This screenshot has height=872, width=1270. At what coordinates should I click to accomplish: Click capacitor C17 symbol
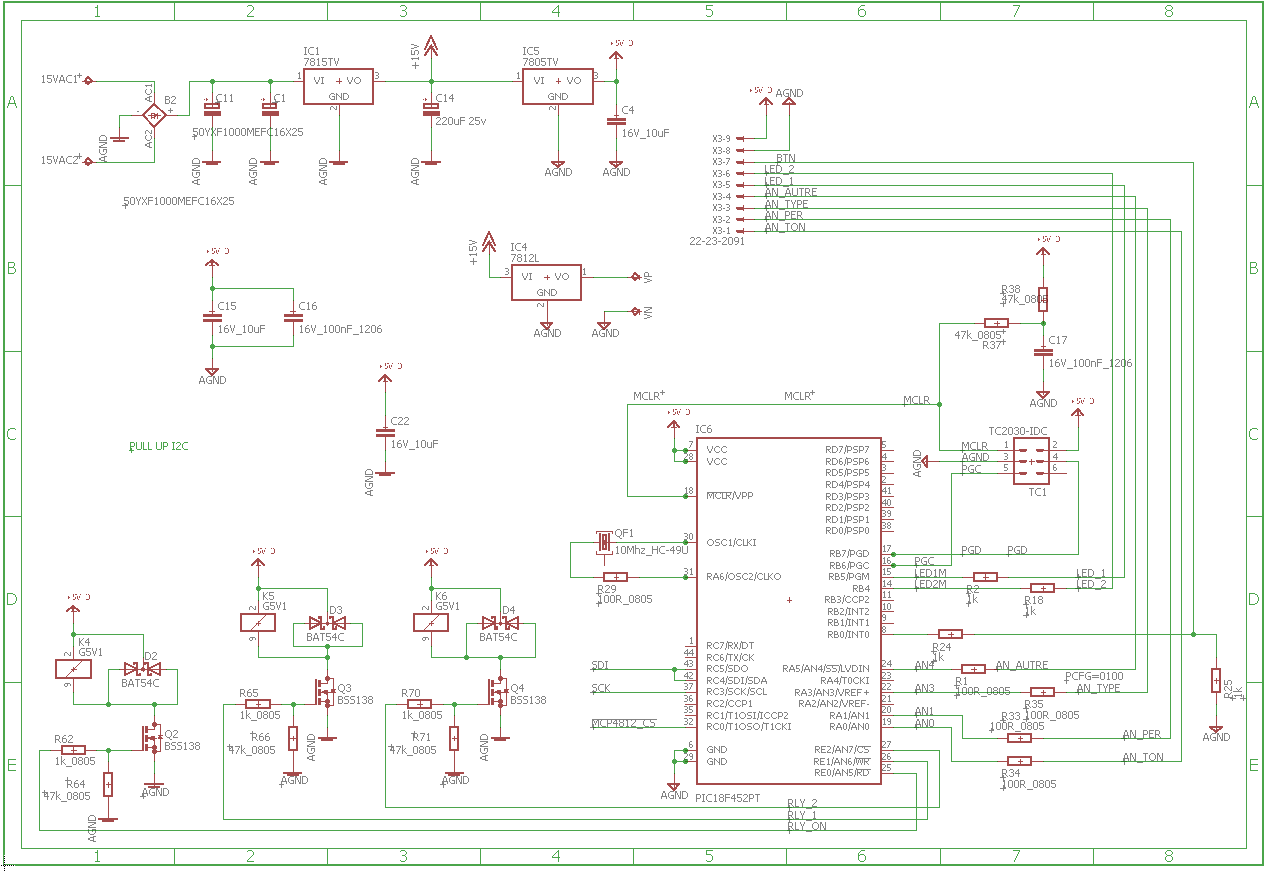point(1042,351)
